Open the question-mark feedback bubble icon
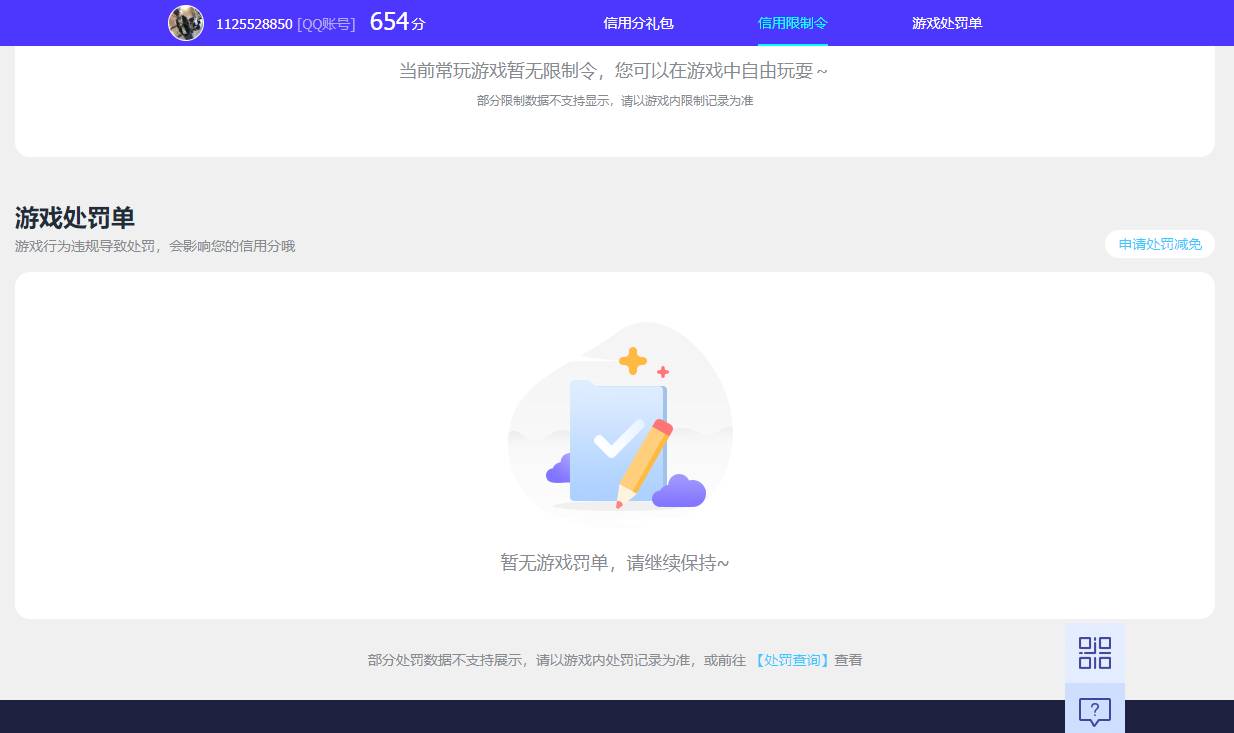Image resolution: width=1234 pixels, height=733 pixels. pyautogui.click(x=1094, y=711)
